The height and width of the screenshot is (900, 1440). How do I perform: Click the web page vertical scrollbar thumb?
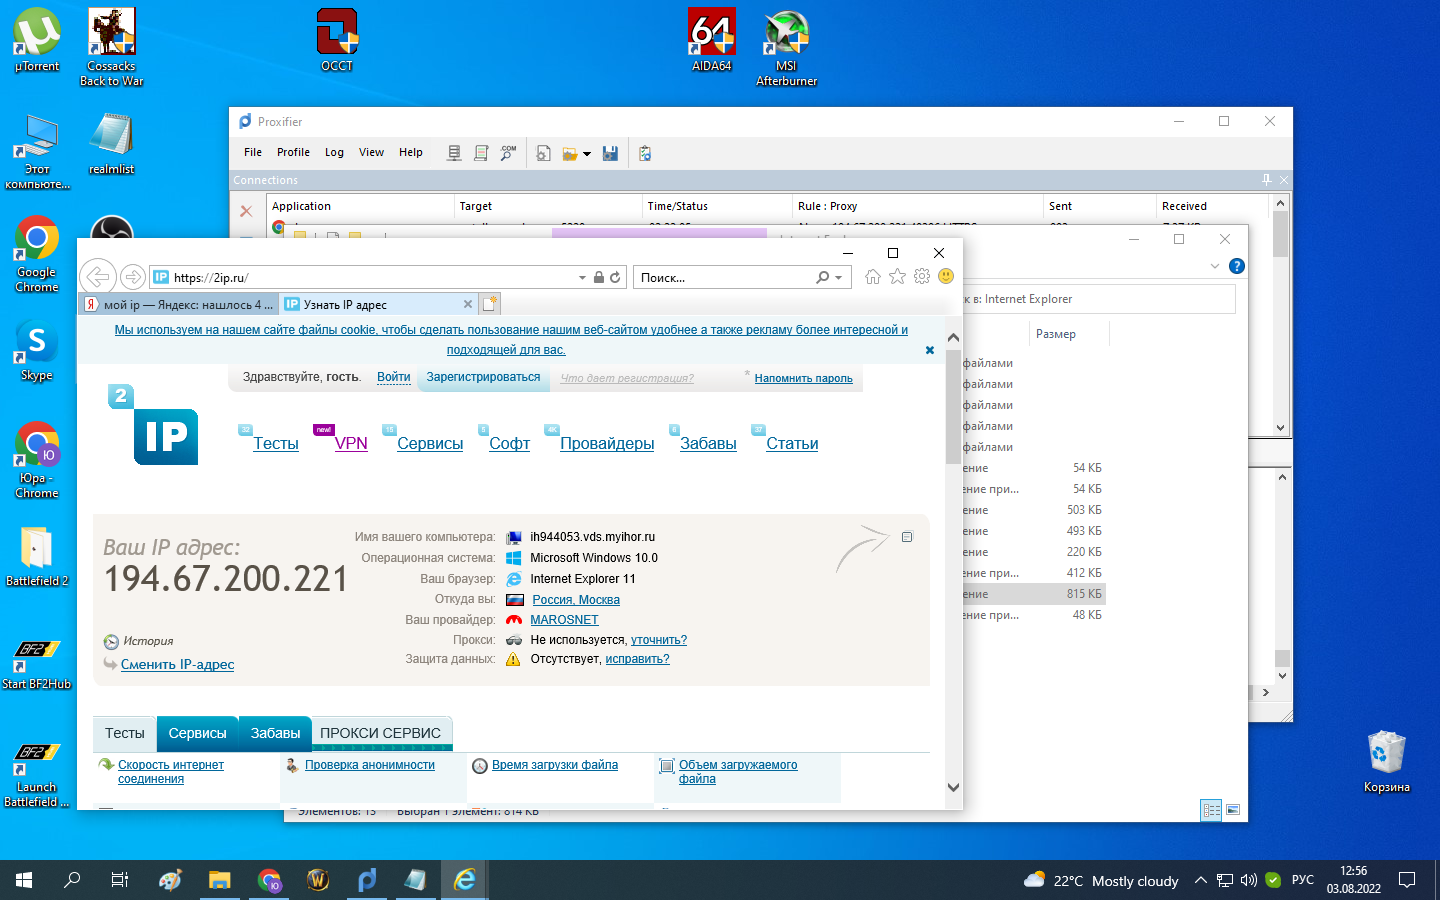pyautogui.click(x=953, y=405)
